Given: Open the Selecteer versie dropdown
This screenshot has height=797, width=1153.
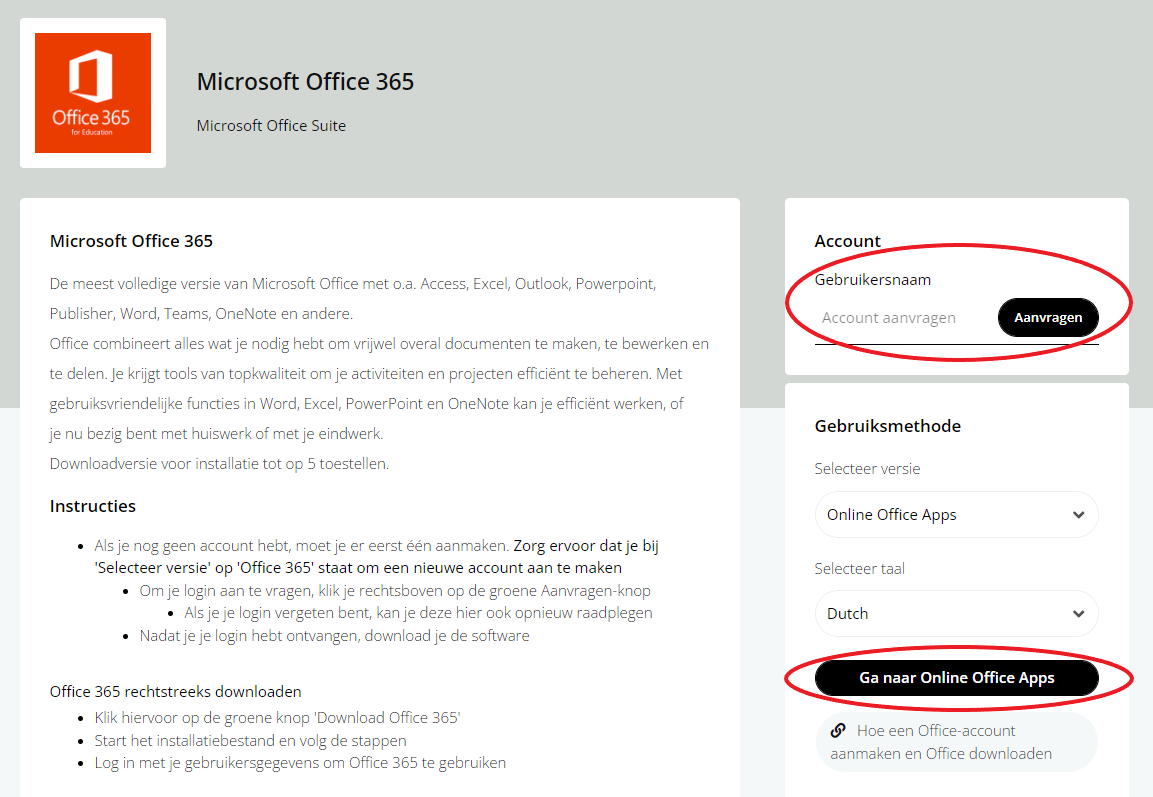Looking at the screenshot, I should pyautogui.click(x=956, y=515).
